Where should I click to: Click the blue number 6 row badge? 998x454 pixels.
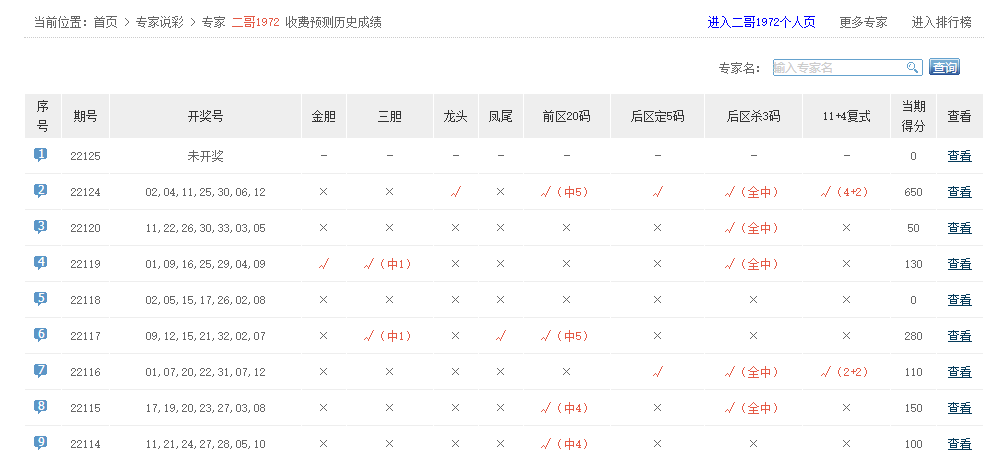41,335
